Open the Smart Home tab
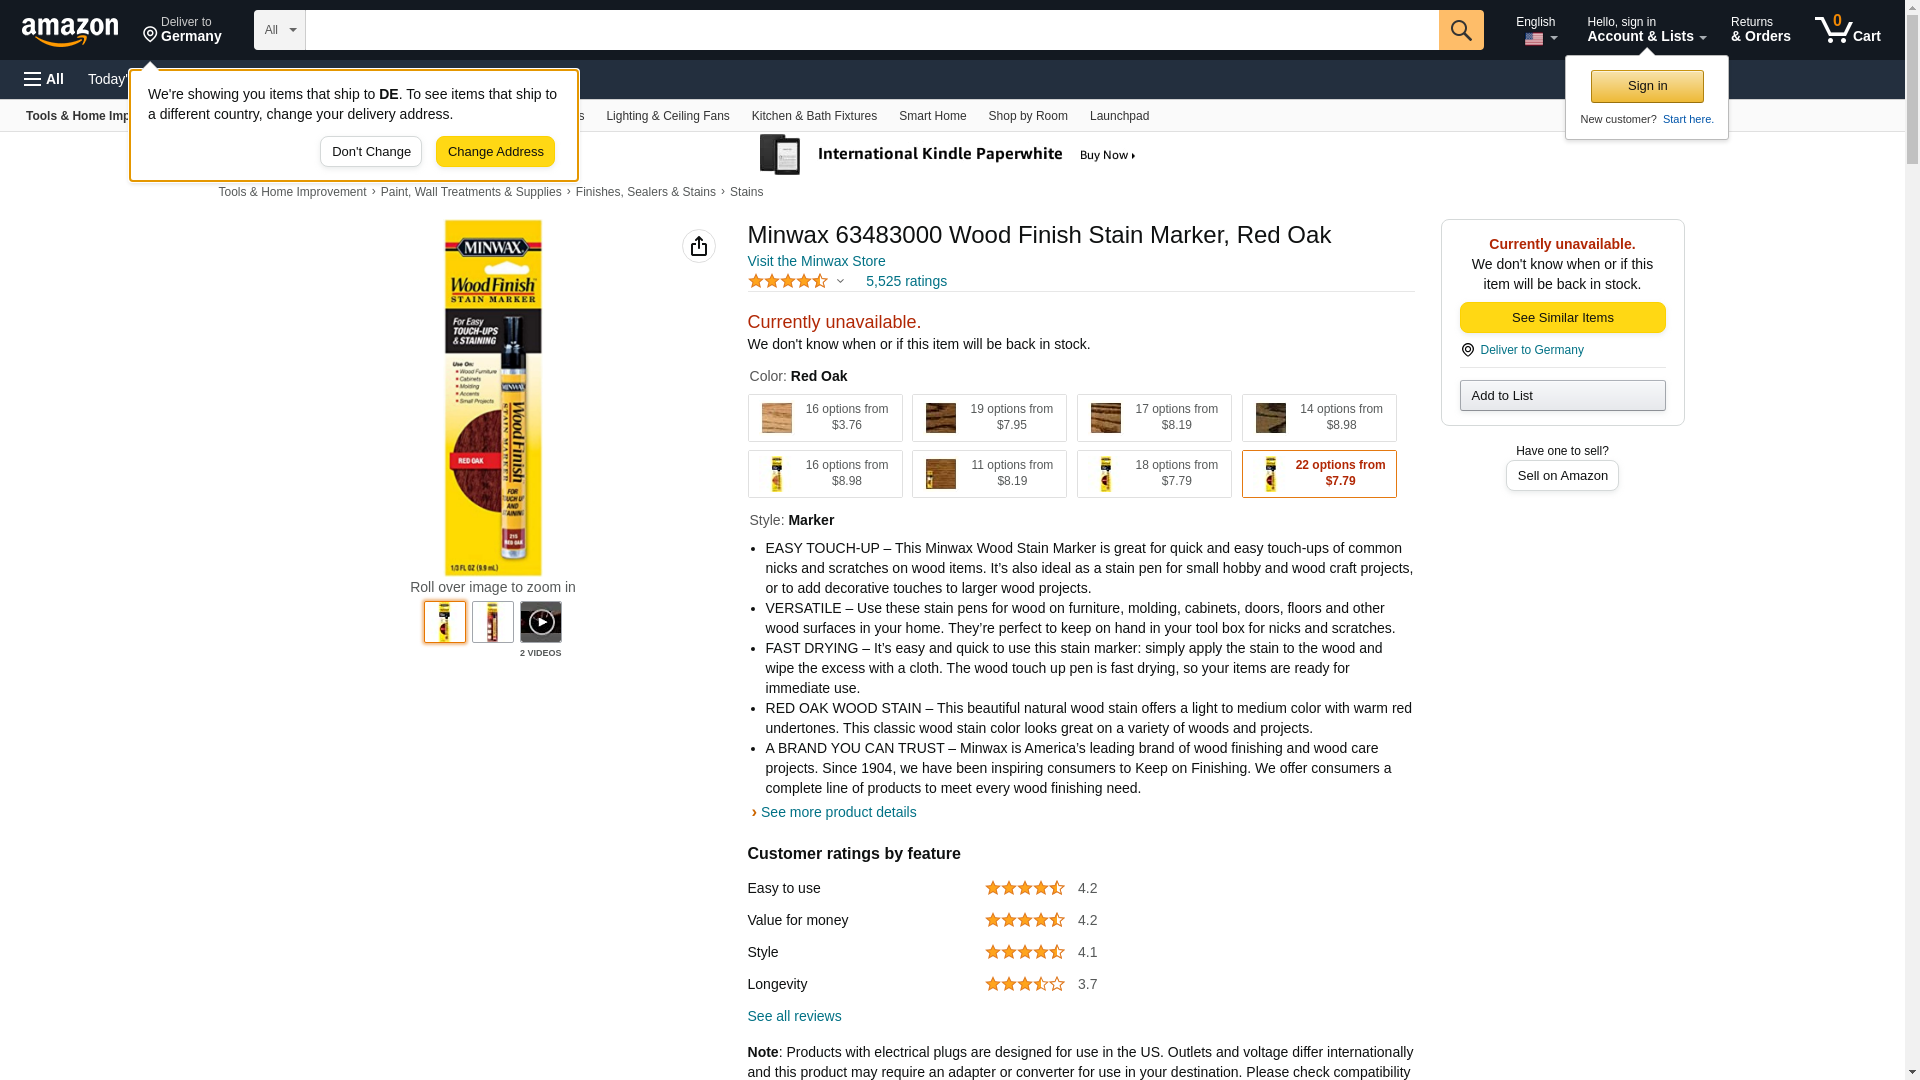Screen dimensions: 1920x1080 tap(932, 116)
